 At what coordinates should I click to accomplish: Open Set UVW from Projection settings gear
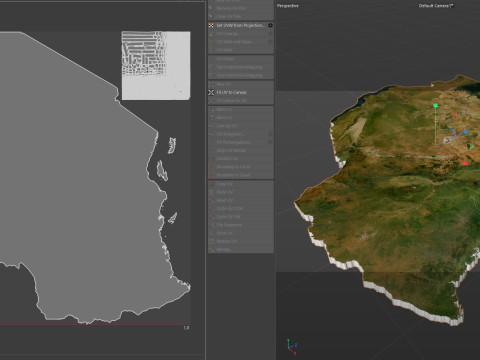270,25
